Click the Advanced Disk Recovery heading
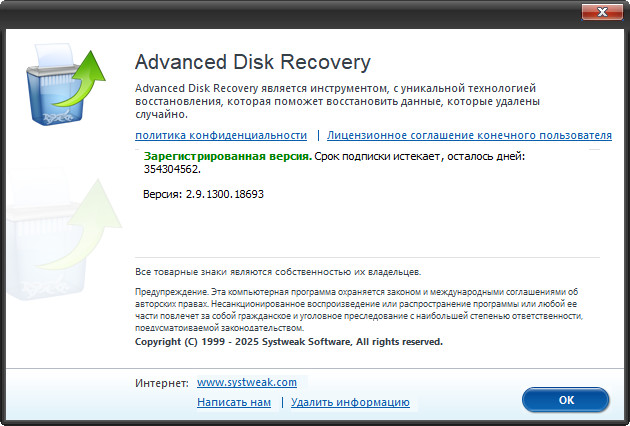The image size is (630, 426). click(x=253, y=62)
